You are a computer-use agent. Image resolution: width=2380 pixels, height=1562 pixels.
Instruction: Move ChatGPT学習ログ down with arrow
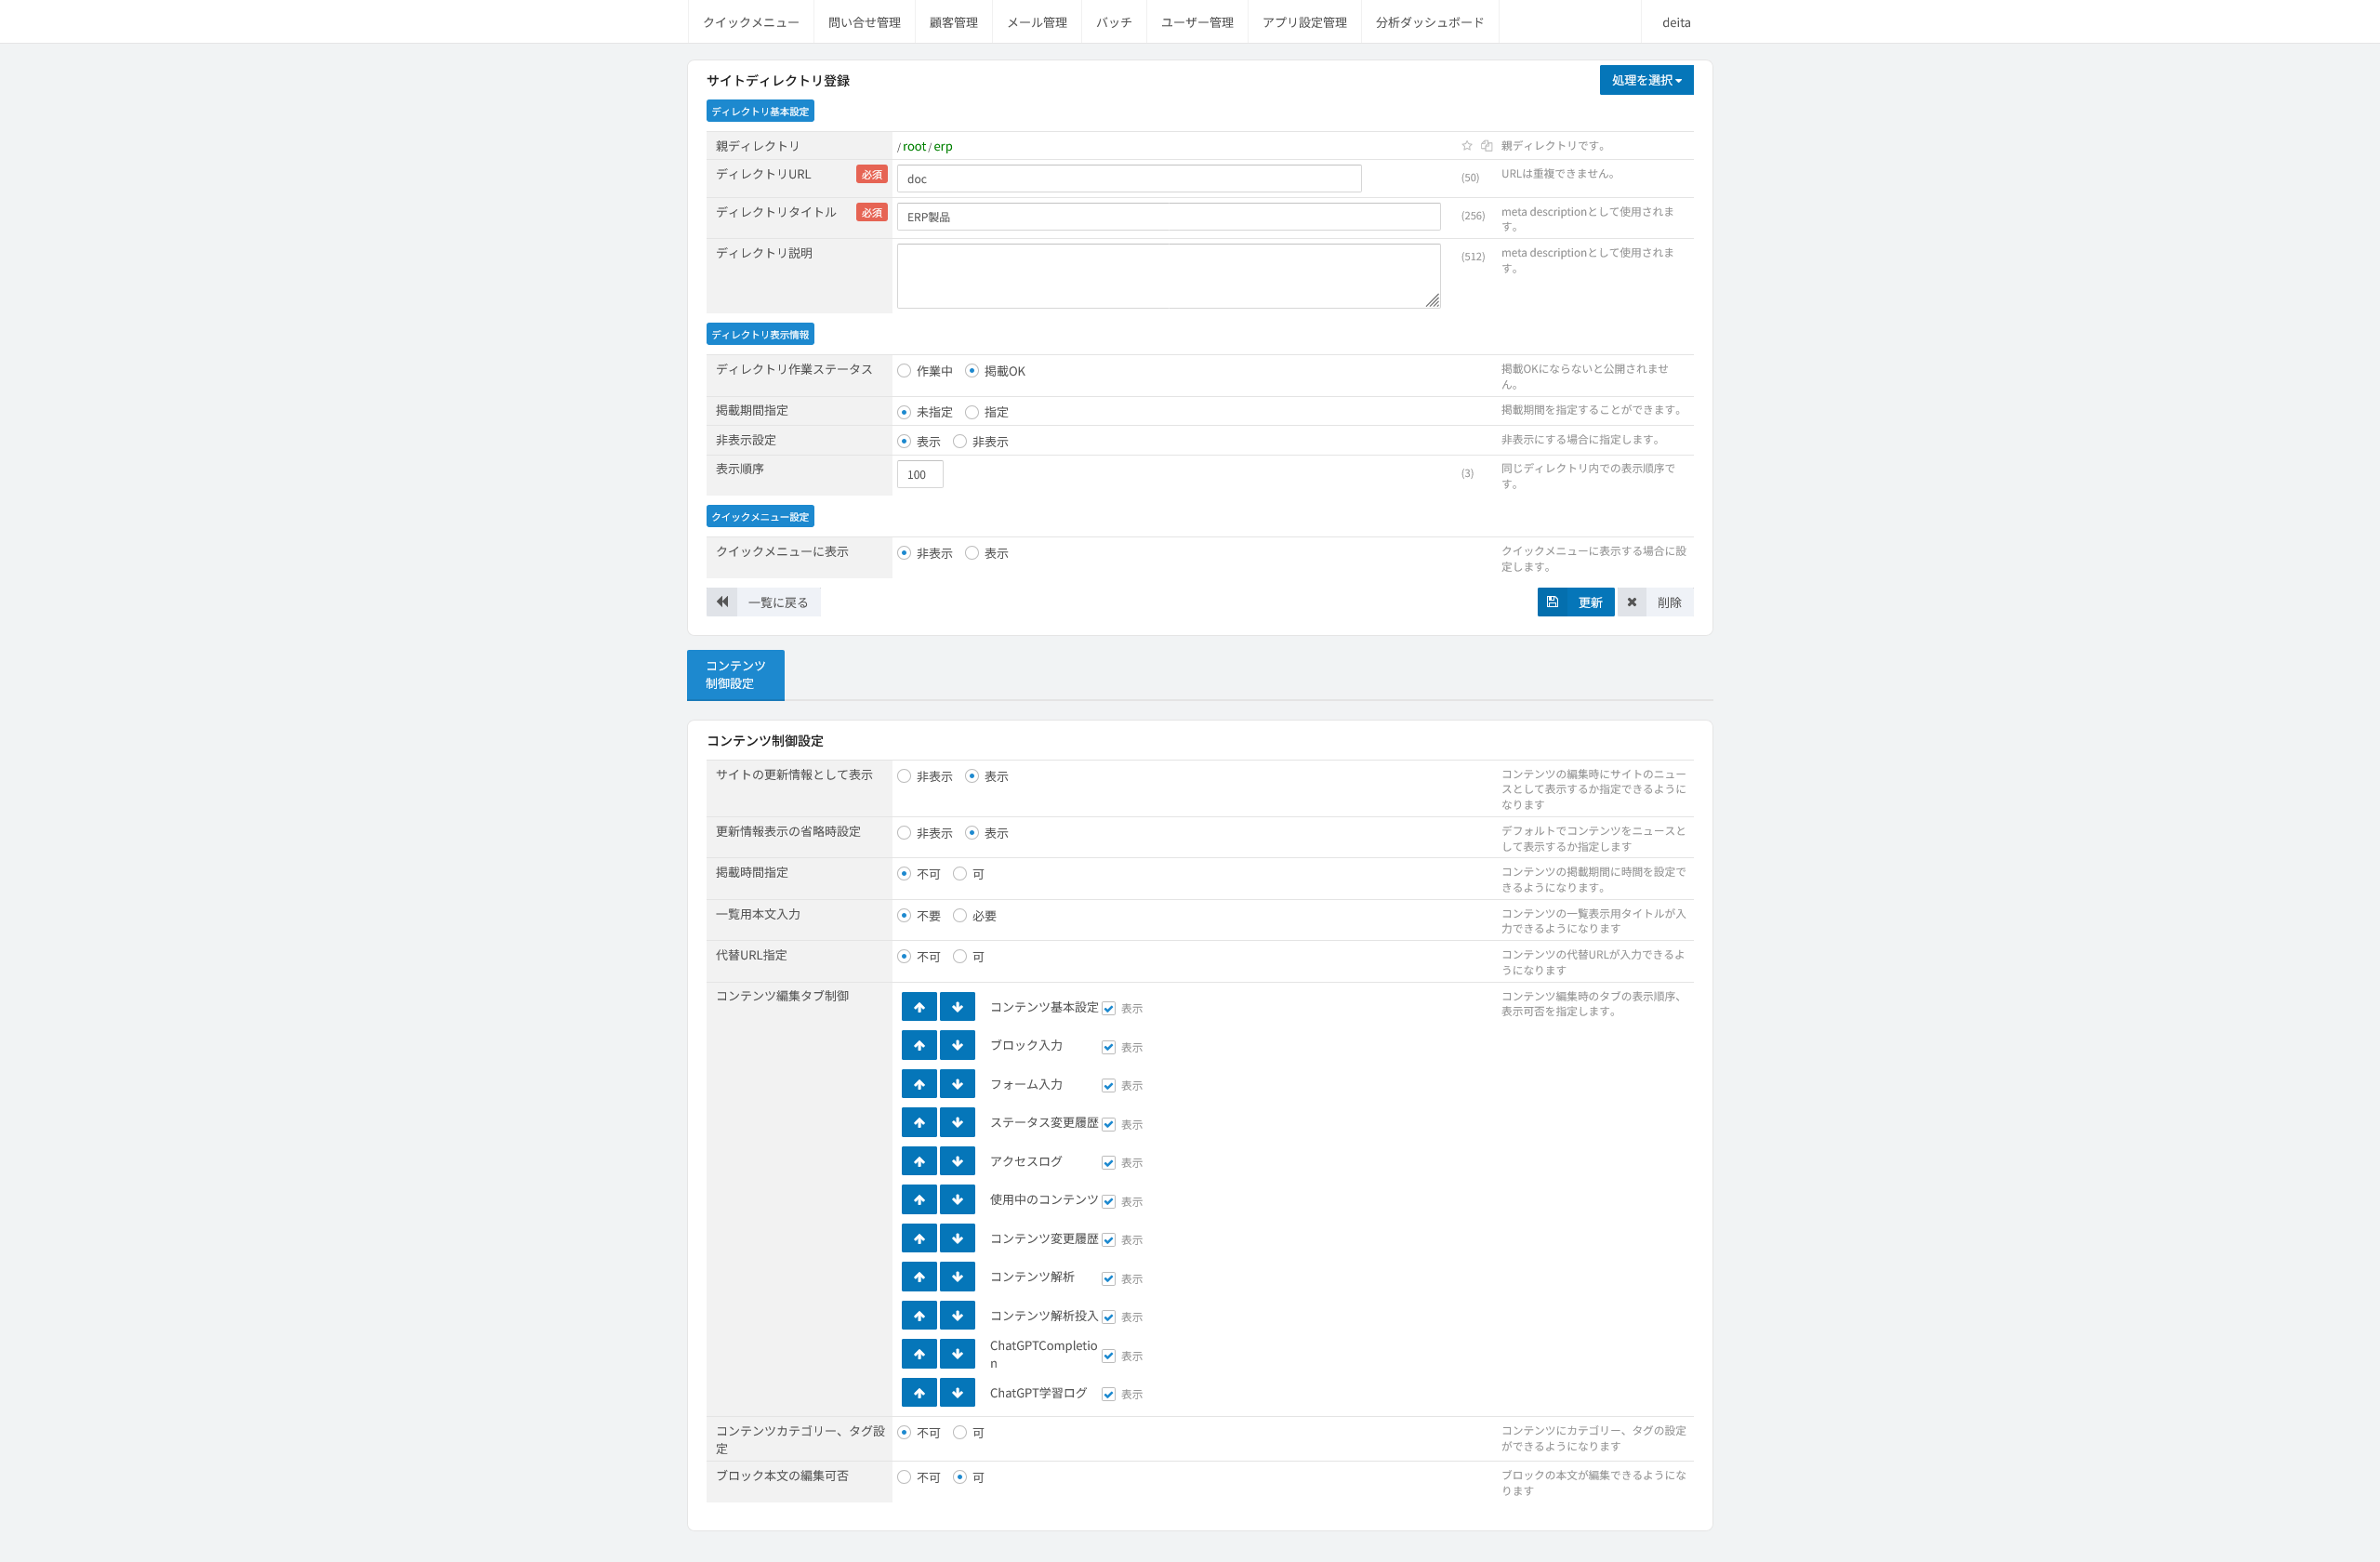(x=957, y=1392)
